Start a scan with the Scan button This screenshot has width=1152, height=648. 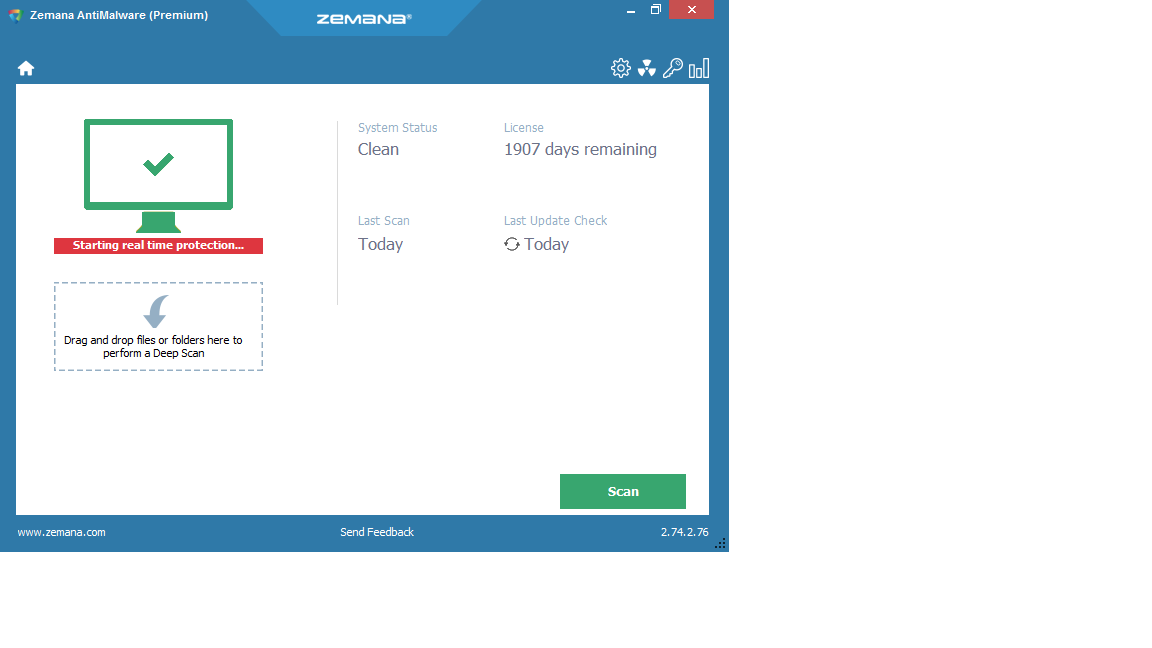coord(623,492)
